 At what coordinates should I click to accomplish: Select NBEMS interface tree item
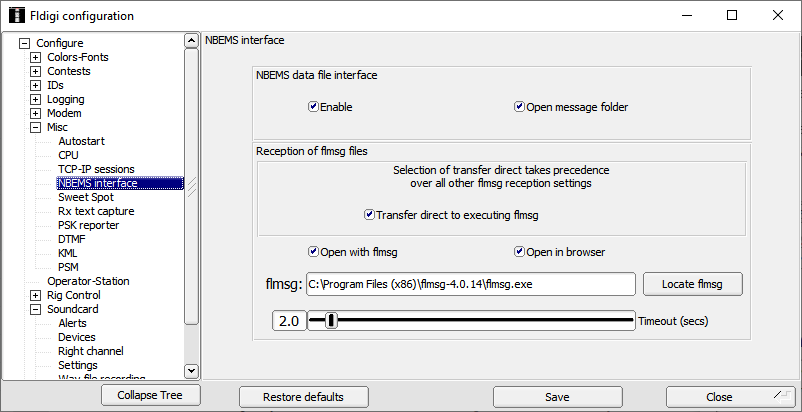[x=120, y=183]
